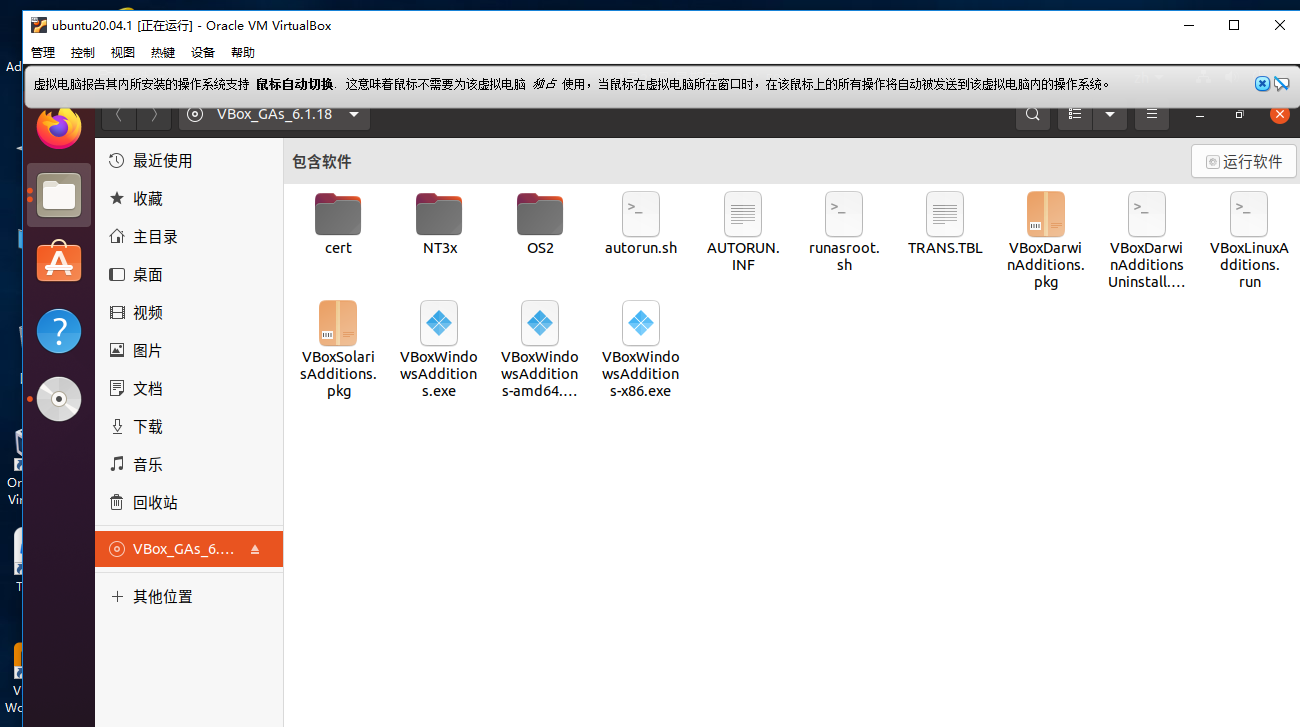Eject the VBox_GAs disc

(255, 549)
